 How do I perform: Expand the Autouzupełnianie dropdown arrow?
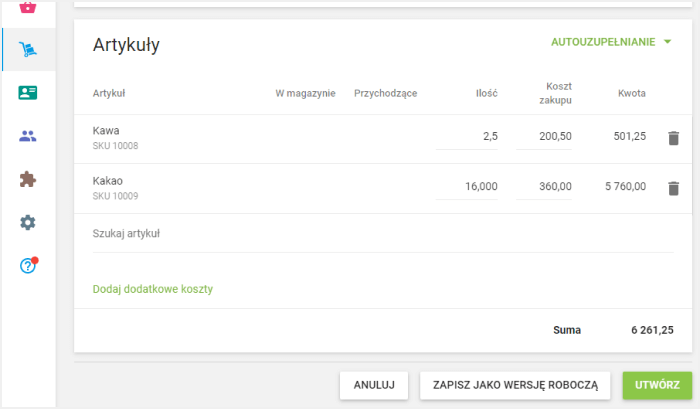(667, 42)
